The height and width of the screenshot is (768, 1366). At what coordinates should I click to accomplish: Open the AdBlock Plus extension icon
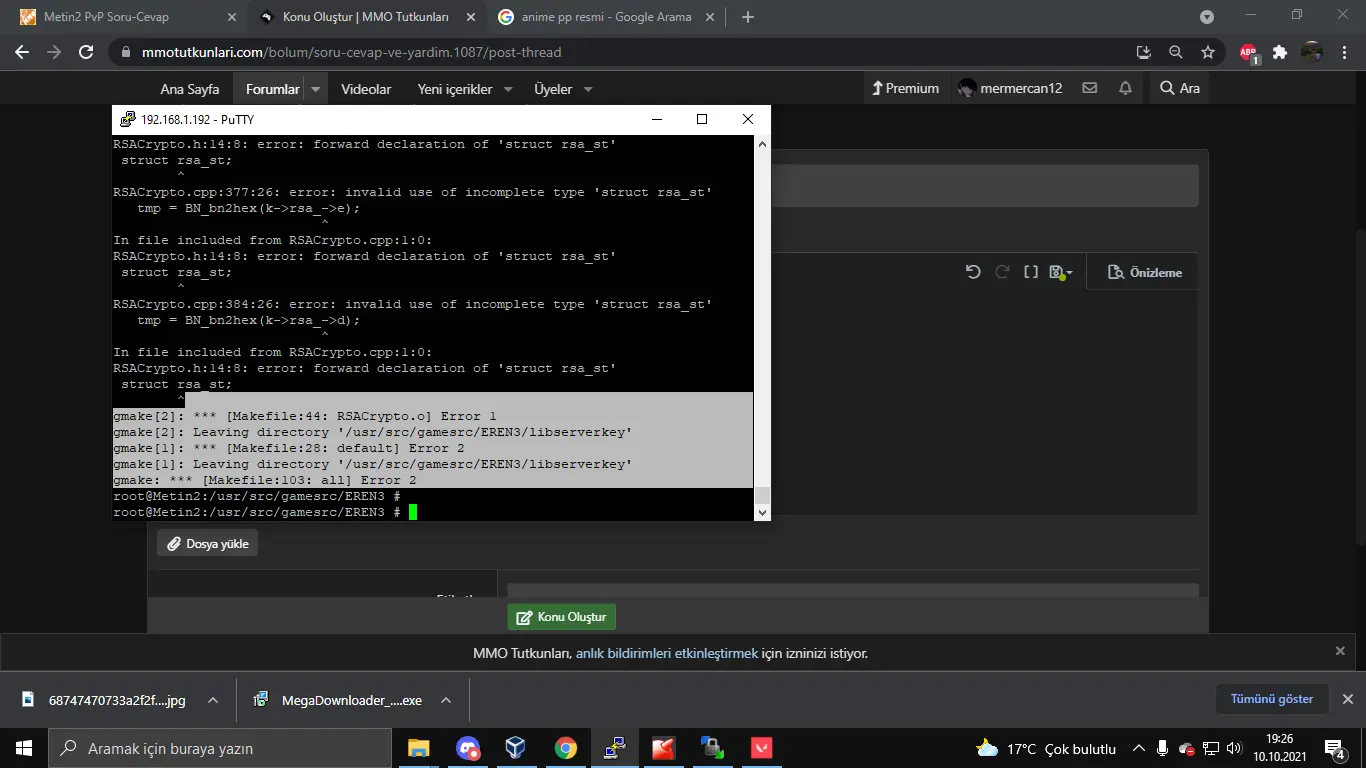tap(1248, 52)
